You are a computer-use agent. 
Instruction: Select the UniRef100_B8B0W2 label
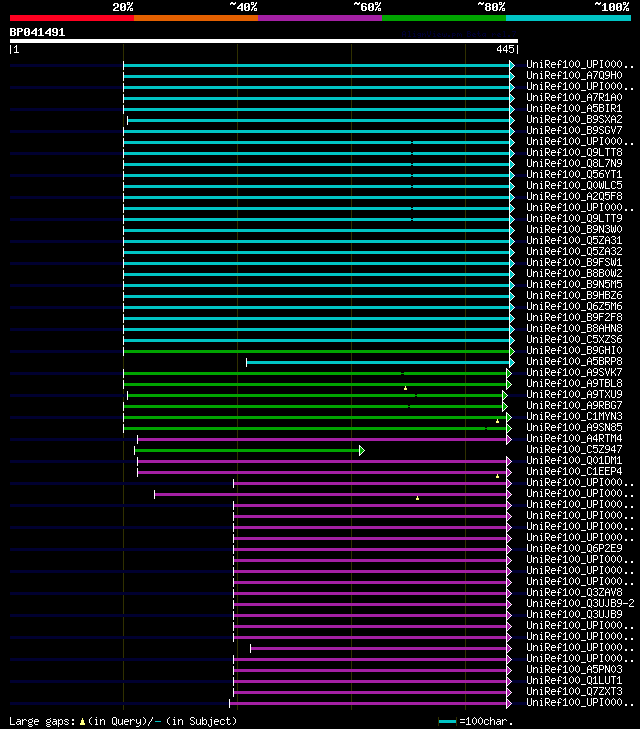(x=574, y=273)
